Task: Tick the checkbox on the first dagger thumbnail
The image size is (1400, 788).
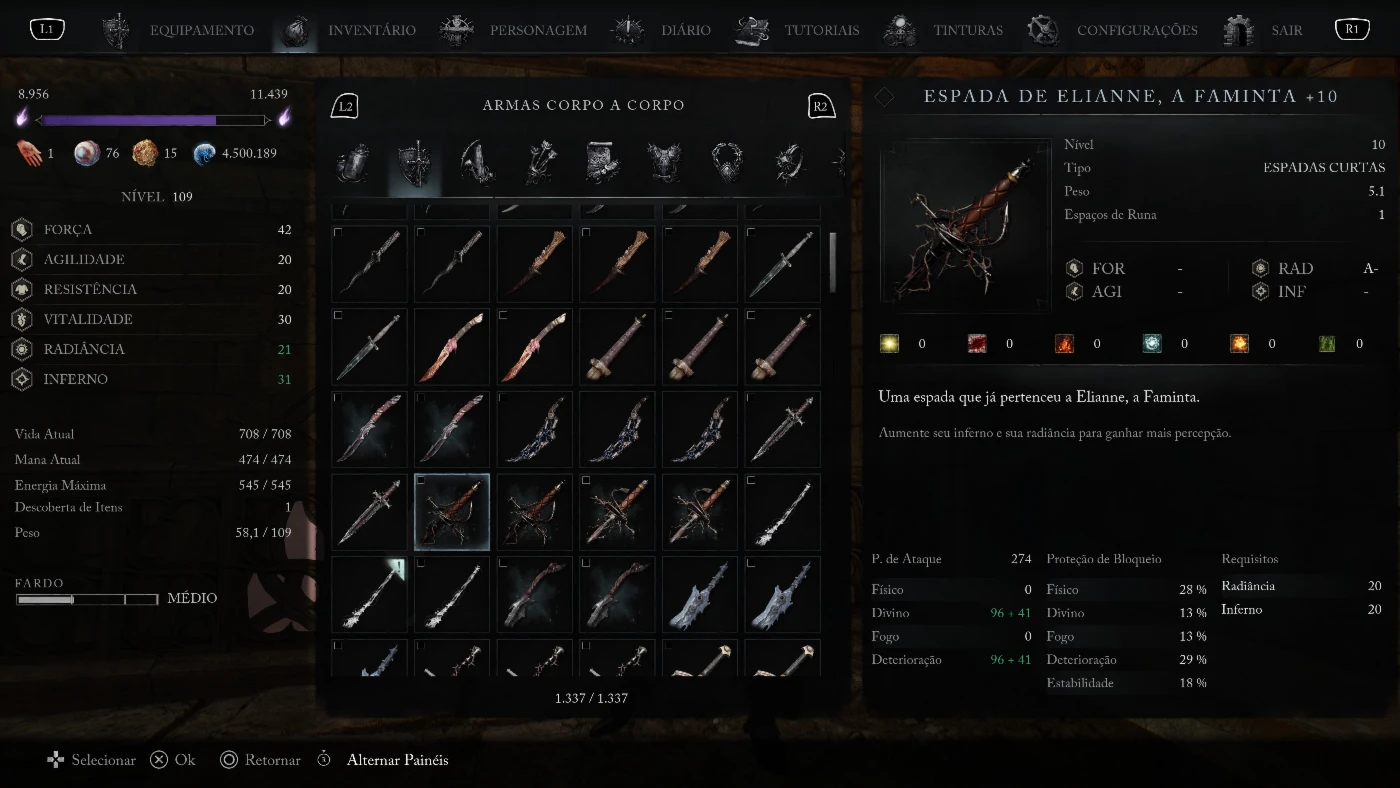Action: click(338, 233)
